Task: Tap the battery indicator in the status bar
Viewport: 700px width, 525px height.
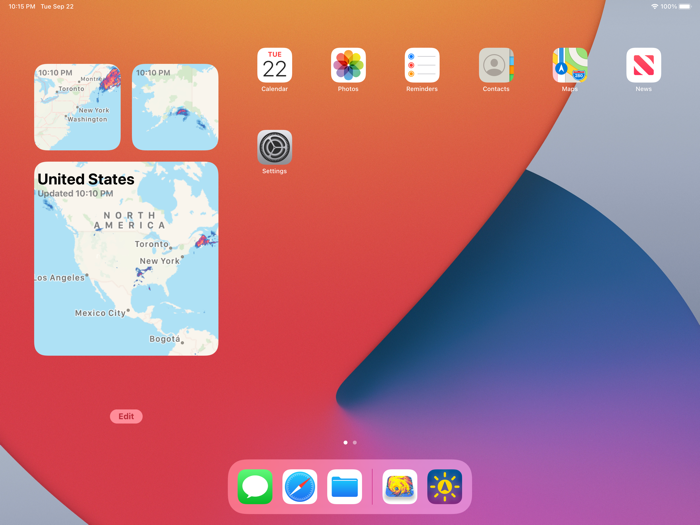Action: click(685, 6)
